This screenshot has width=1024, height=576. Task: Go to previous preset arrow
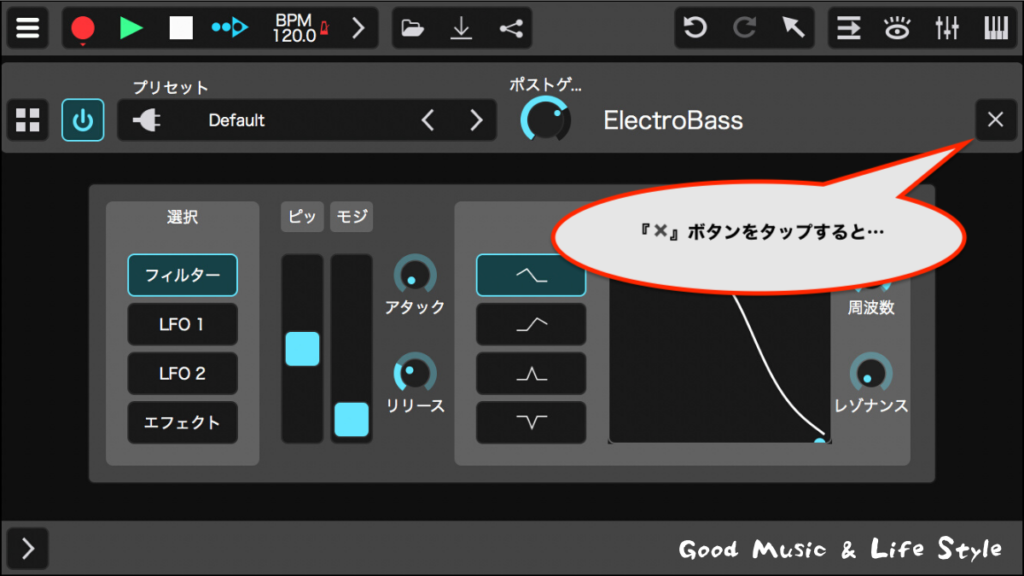coord(428,120)
